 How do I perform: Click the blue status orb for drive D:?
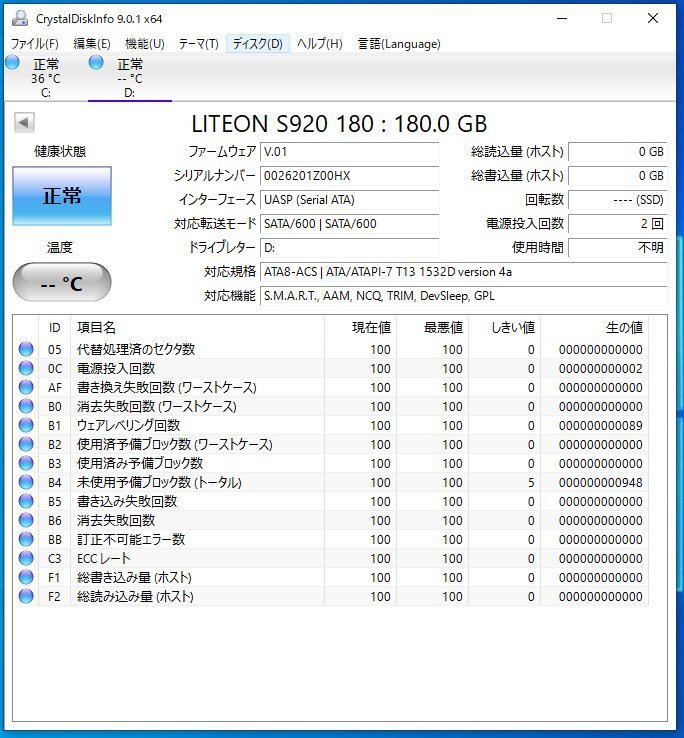(x=96, y=62)
